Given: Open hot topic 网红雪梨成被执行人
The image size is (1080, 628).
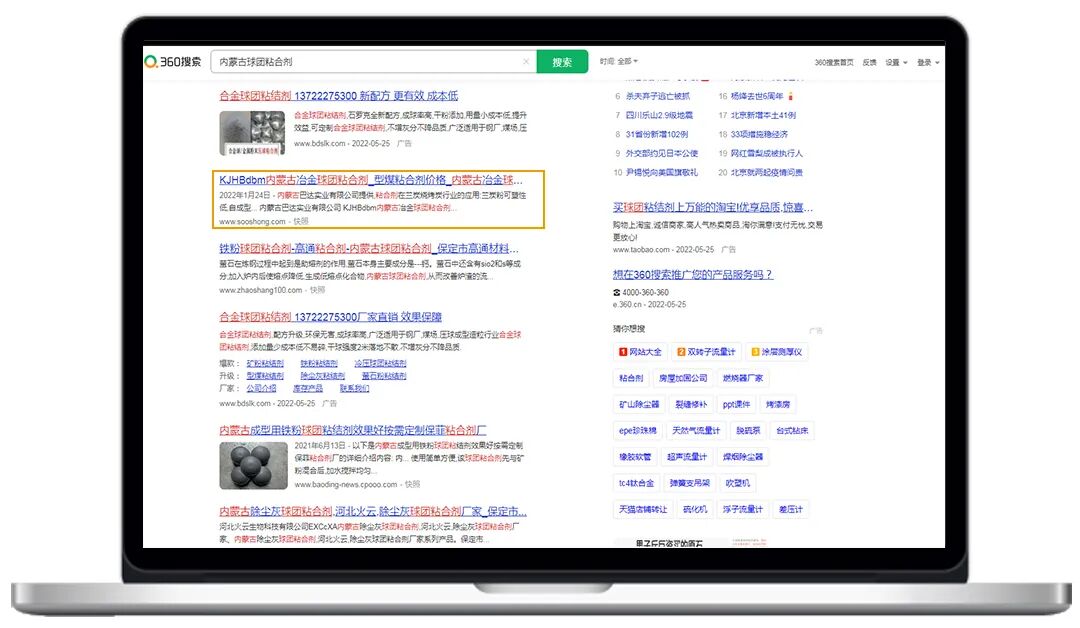Looking at the screenshot, I should 767,153.
